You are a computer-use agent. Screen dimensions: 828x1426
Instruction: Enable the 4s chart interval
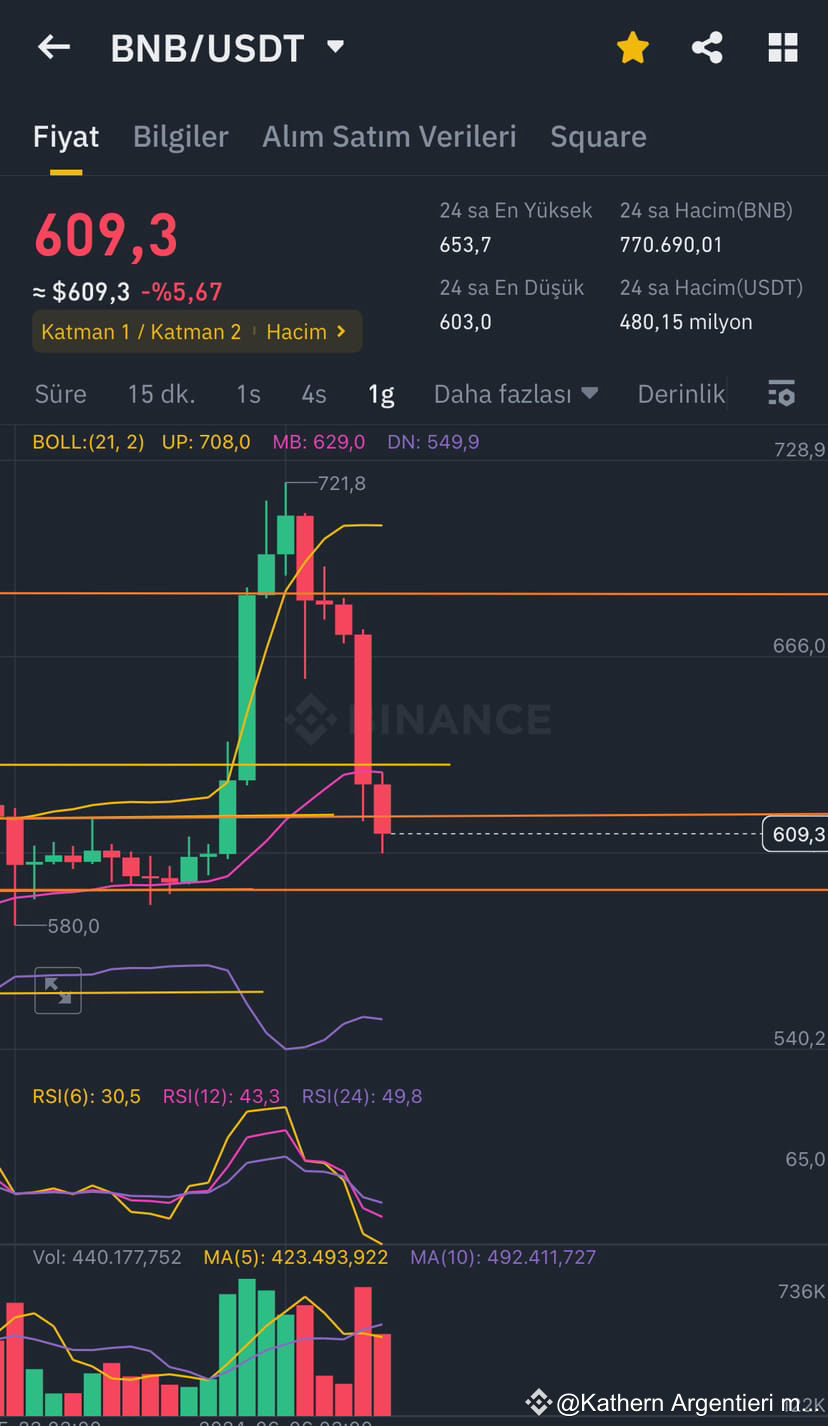pyautogui.click(x=313, y=394)
